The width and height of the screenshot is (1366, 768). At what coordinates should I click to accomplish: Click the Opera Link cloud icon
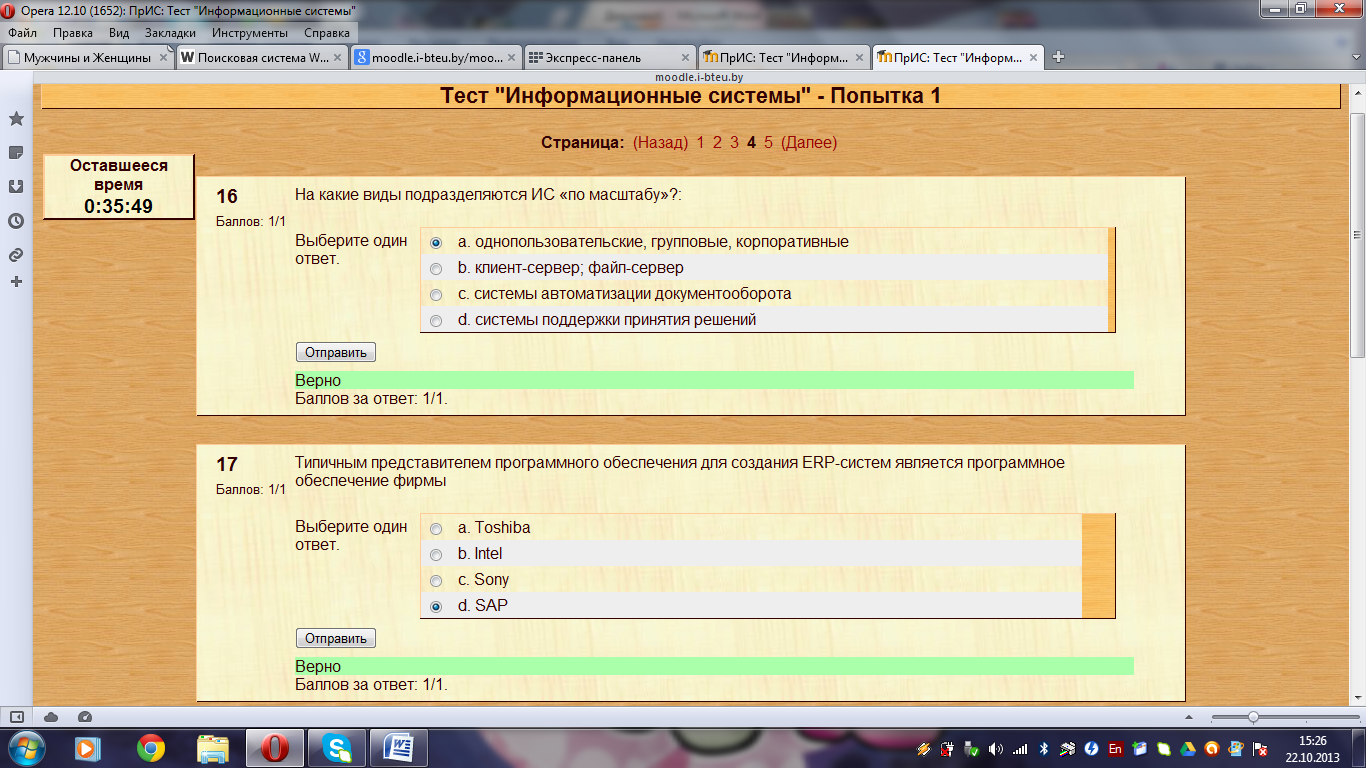[51, 717]
